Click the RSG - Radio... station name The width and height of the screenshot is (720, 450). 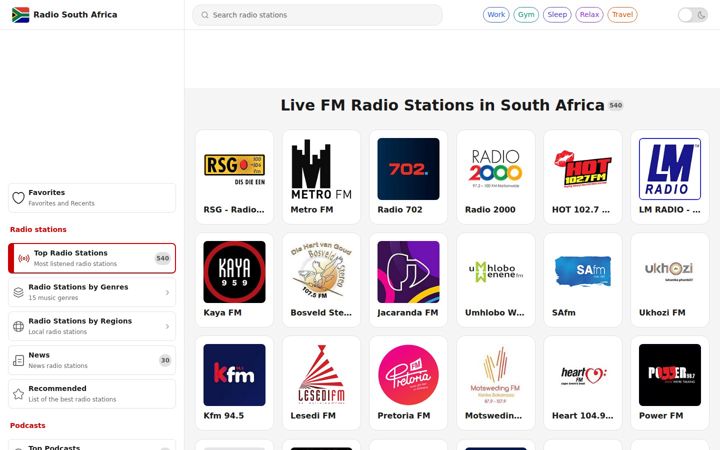[234, 209]
